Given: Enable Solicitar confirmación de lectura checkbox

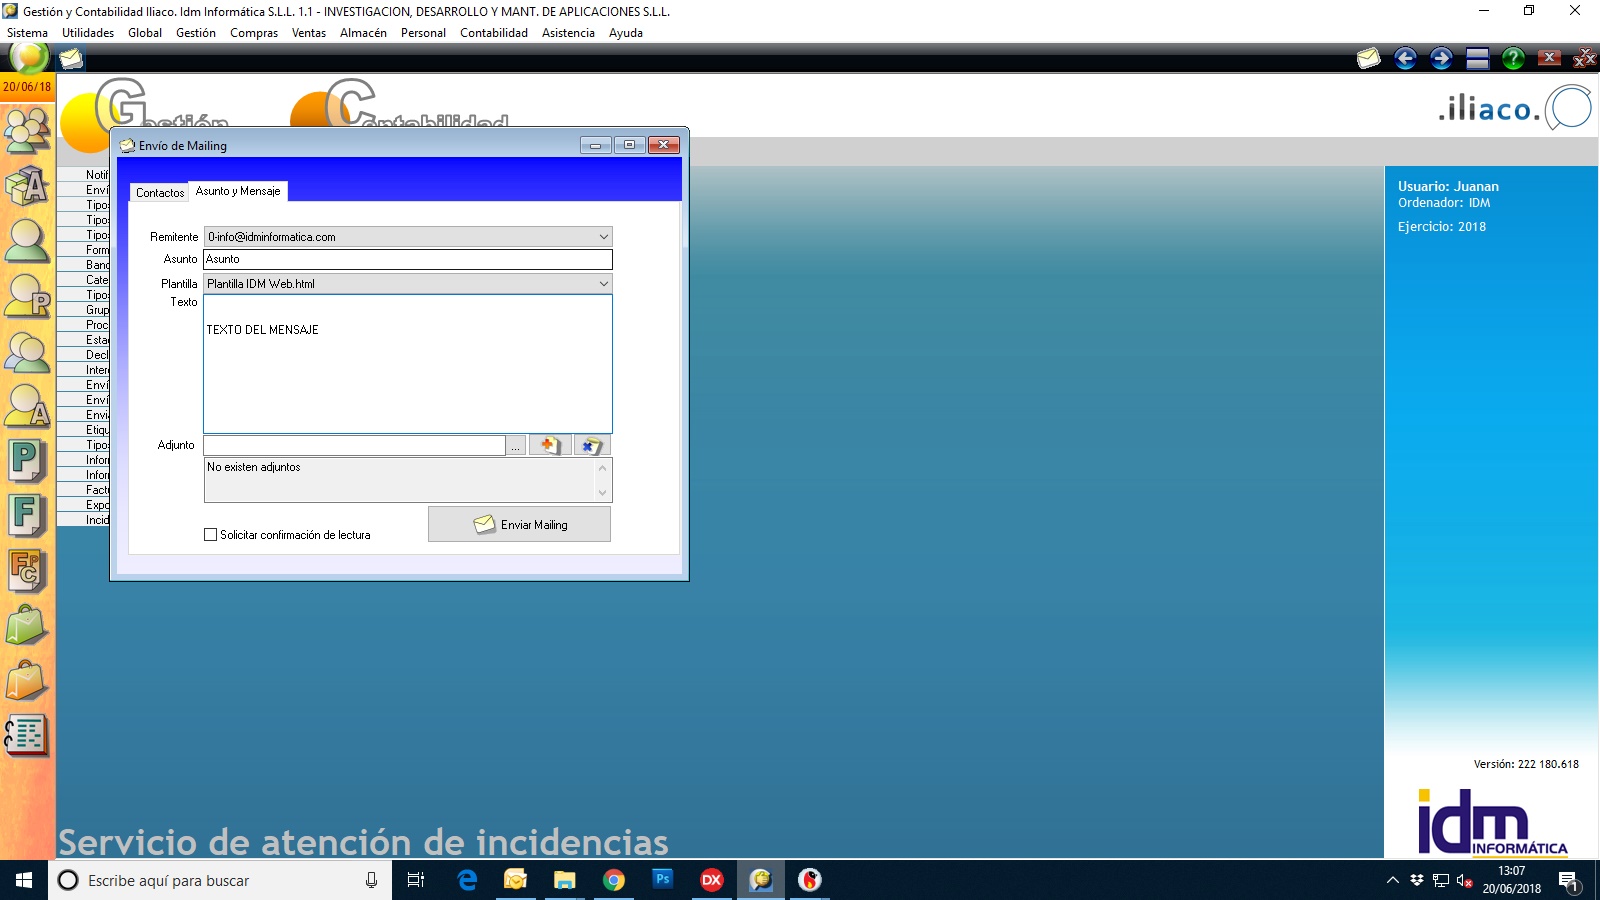Looking at the screenshot, I should pyautogui.click(x=210, y=535).
